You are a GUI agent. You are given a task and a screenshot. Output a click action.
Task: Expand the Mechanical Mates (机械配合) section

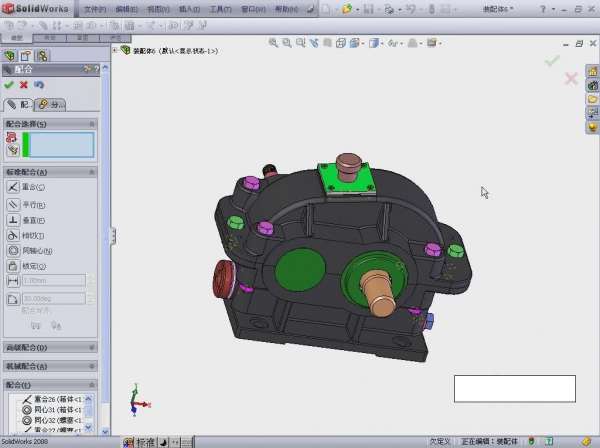(50, 366)
